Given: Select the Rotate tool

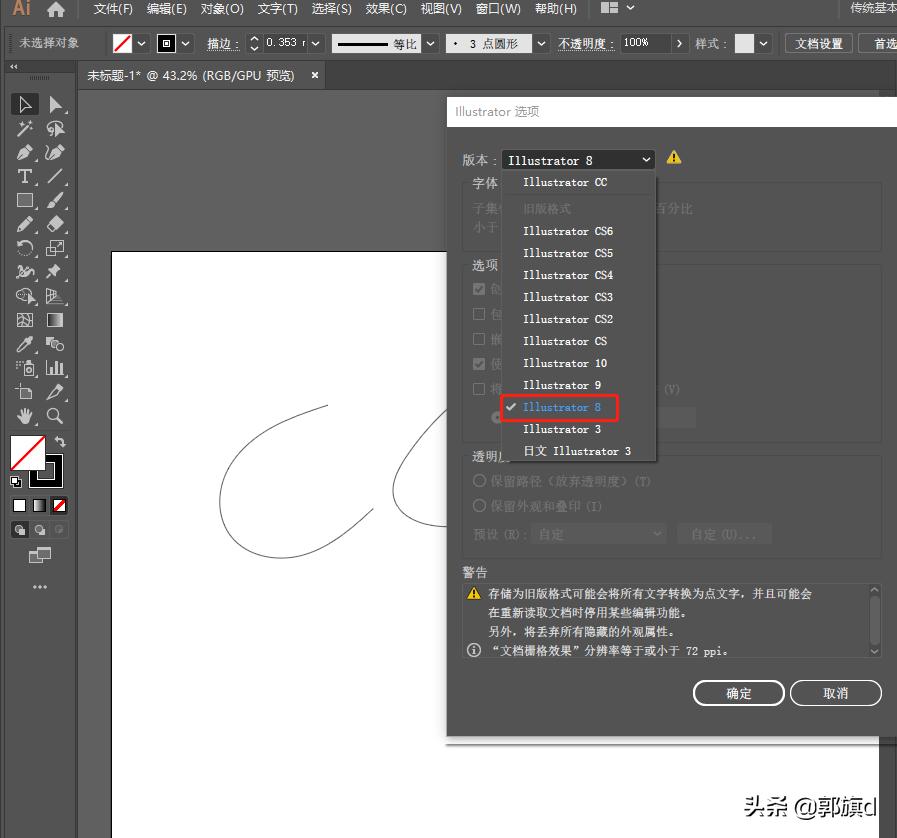Looking at the screenshot, I should point(25,248).
